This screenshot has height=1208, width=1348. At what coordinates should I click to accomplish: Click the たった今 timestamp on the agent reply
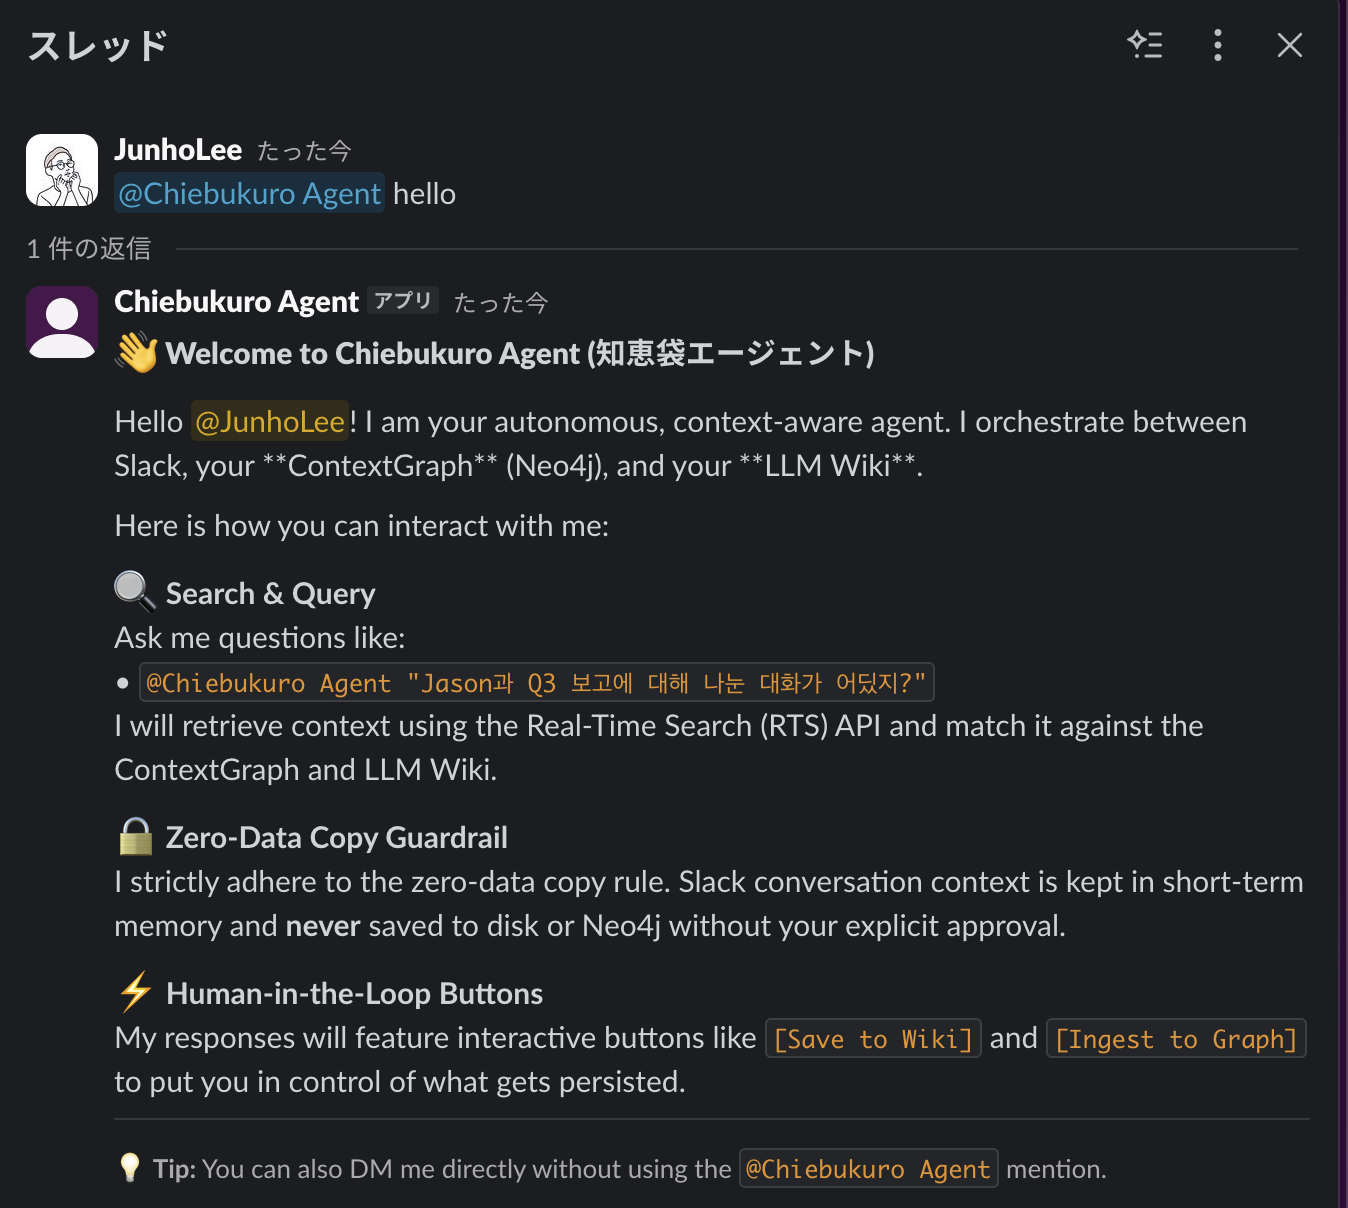[x=500, y=303]
